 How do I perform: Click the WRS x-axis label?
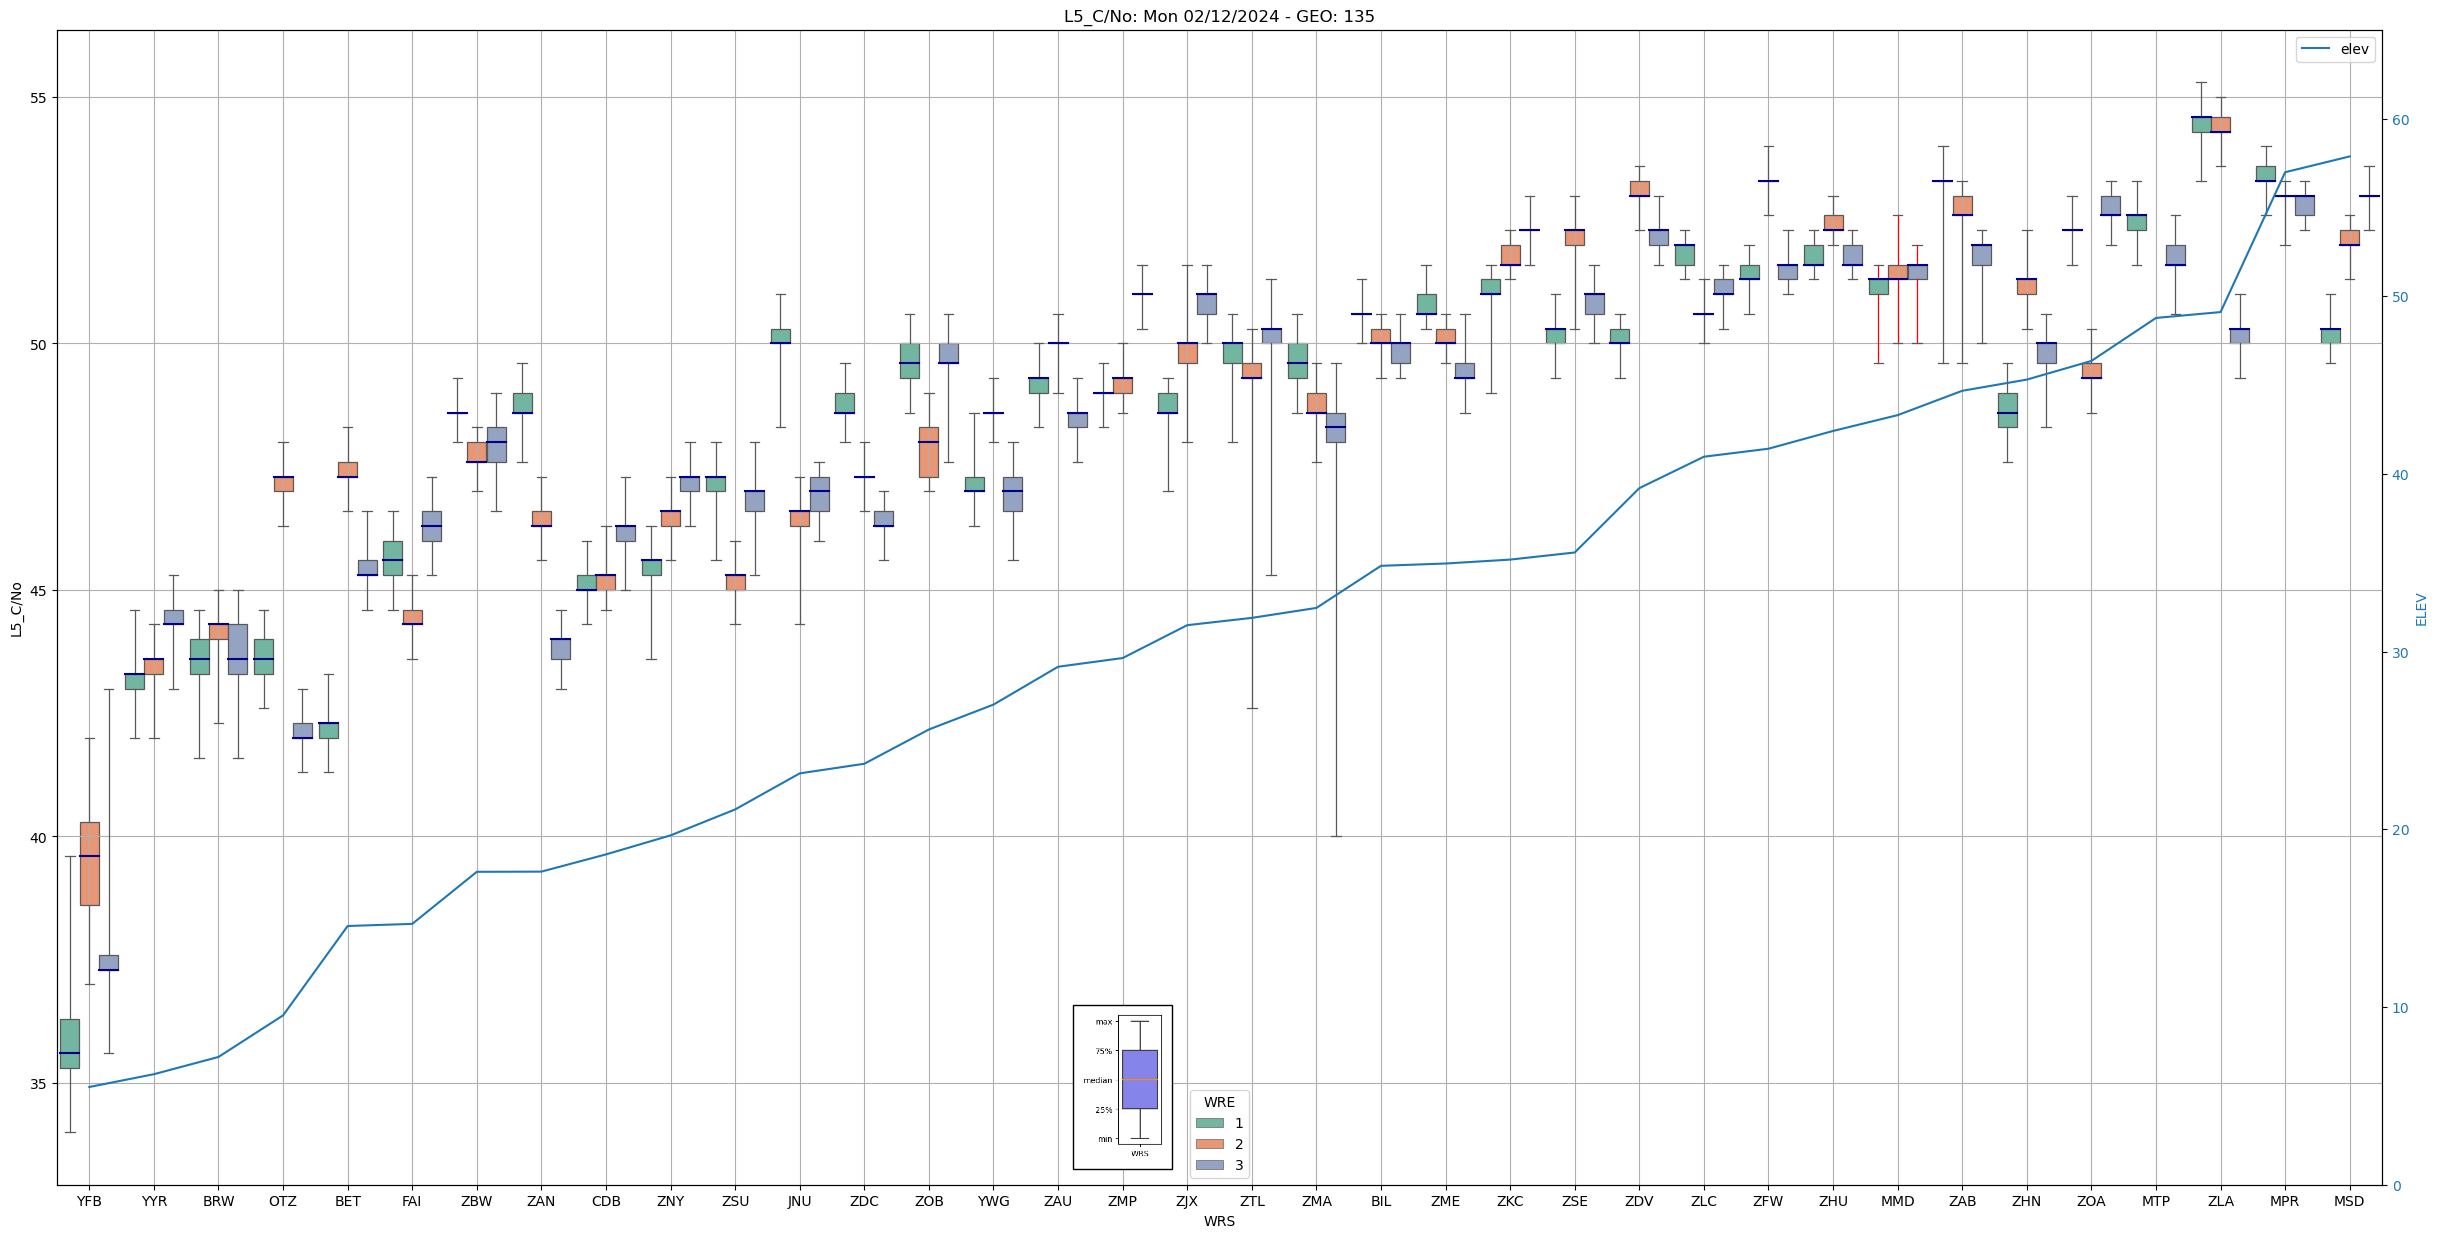point(1218,1221)
